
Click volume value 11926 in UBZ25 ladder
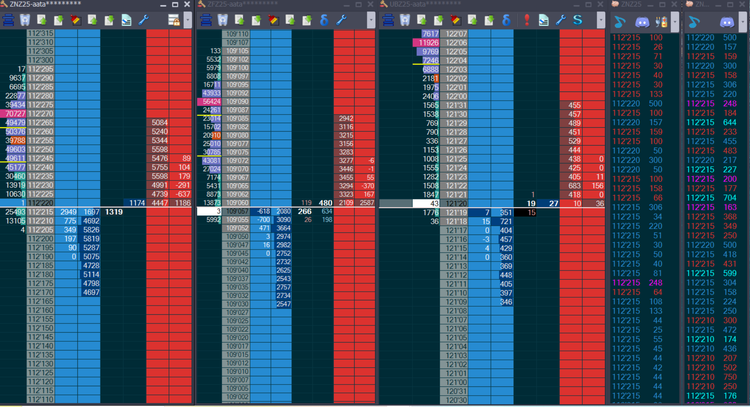point(426,43)
